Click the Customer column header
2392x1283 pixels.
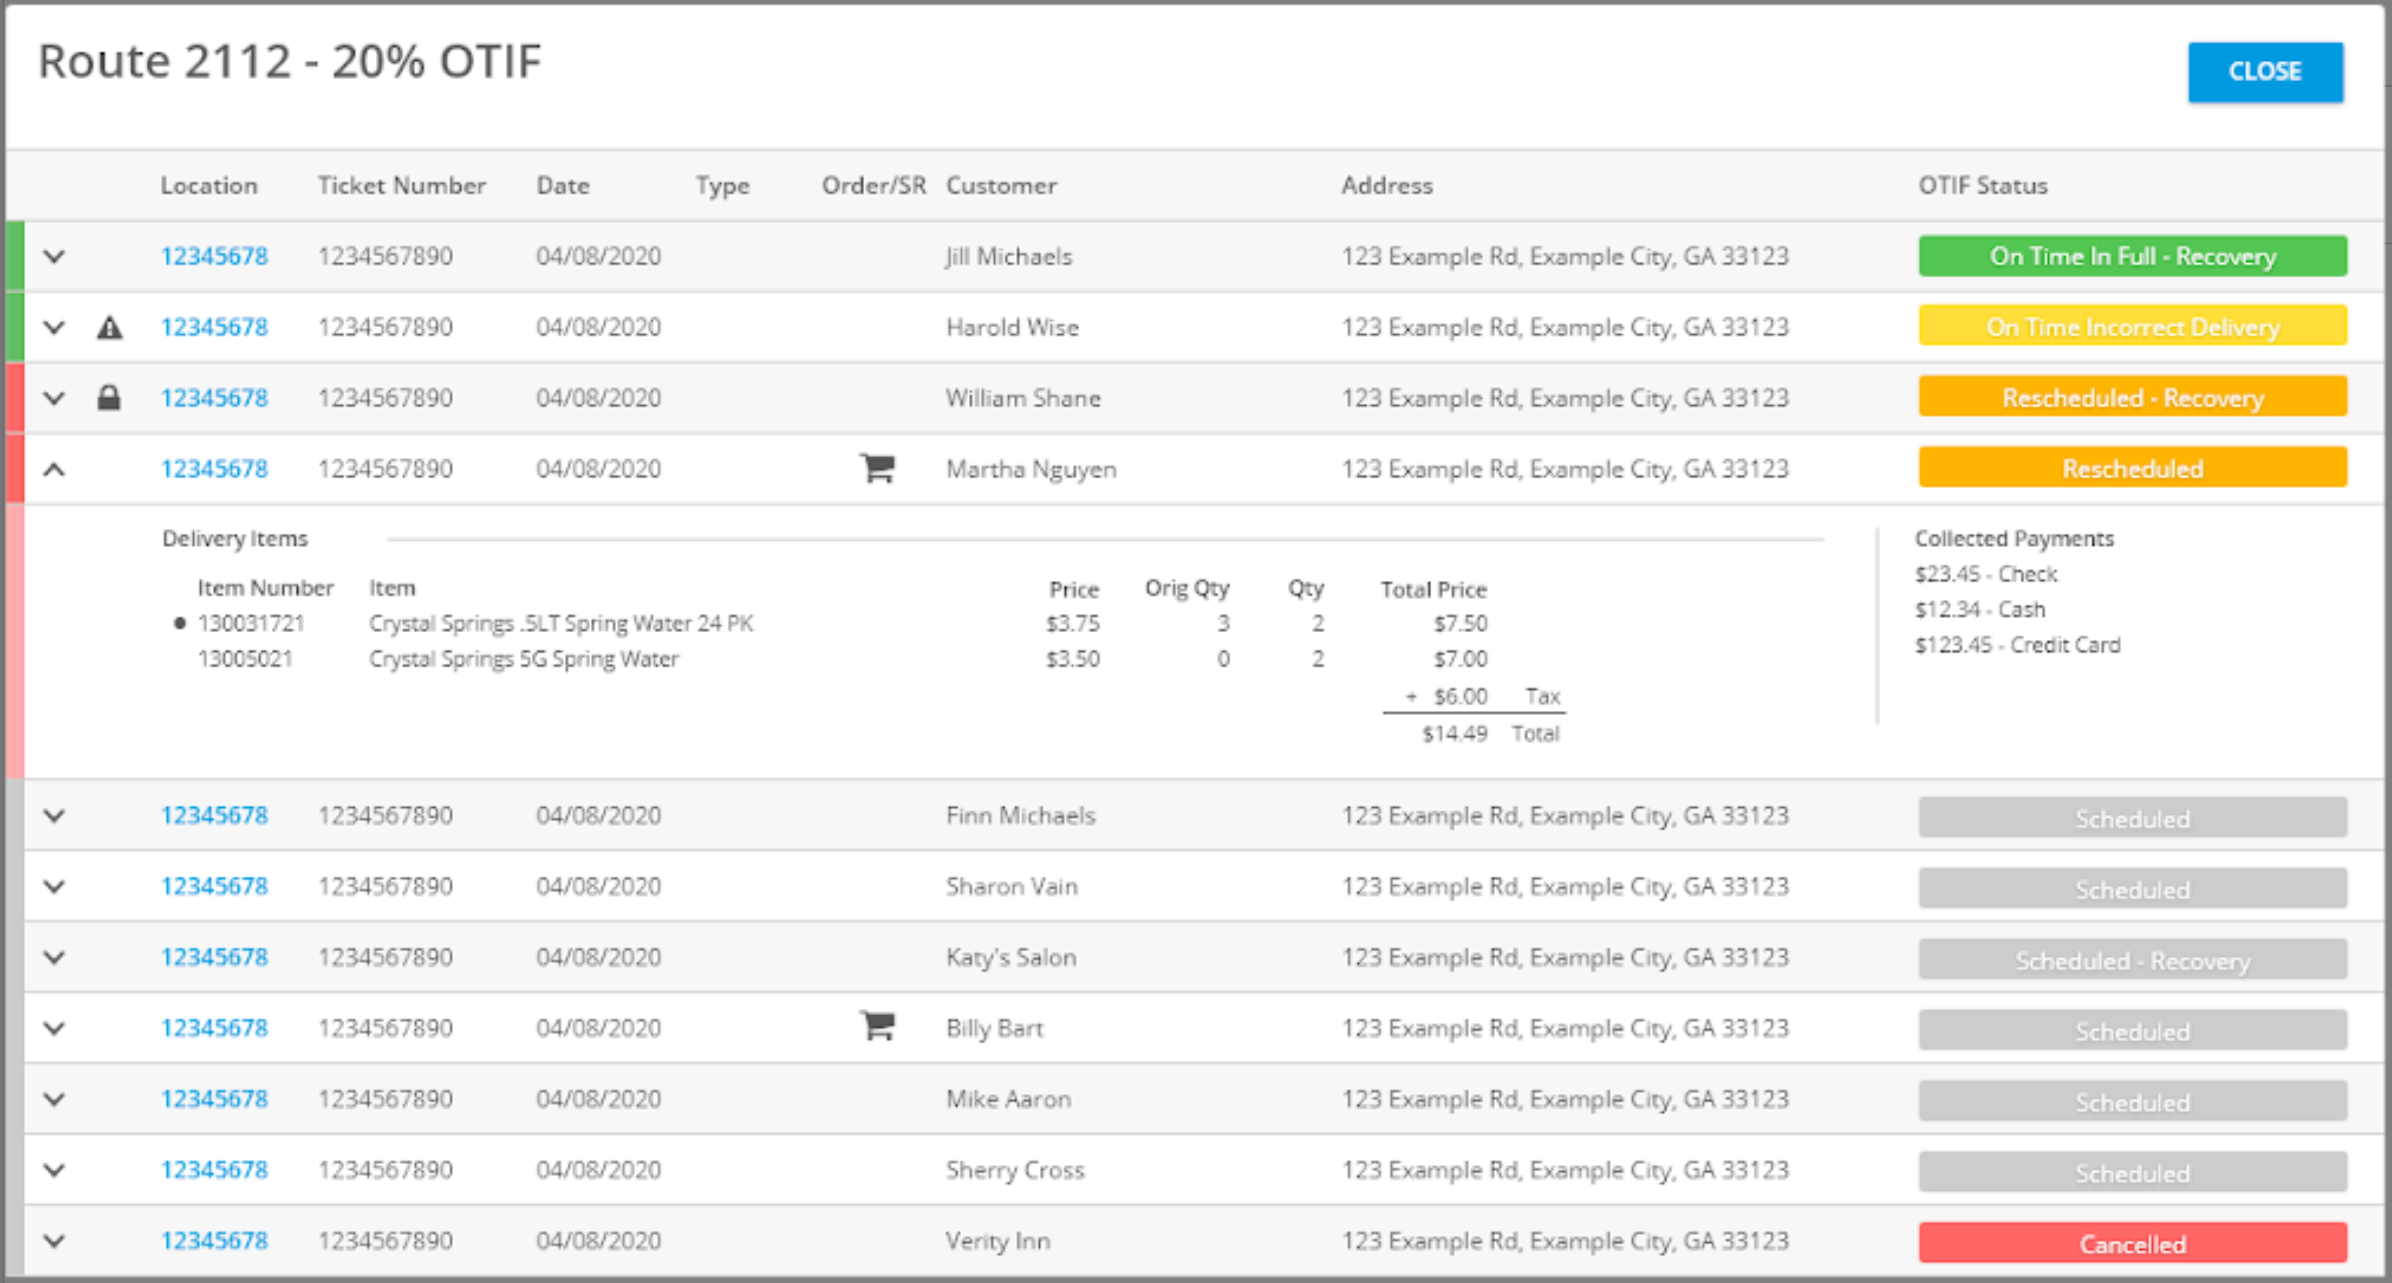[x=1001, y=185]
